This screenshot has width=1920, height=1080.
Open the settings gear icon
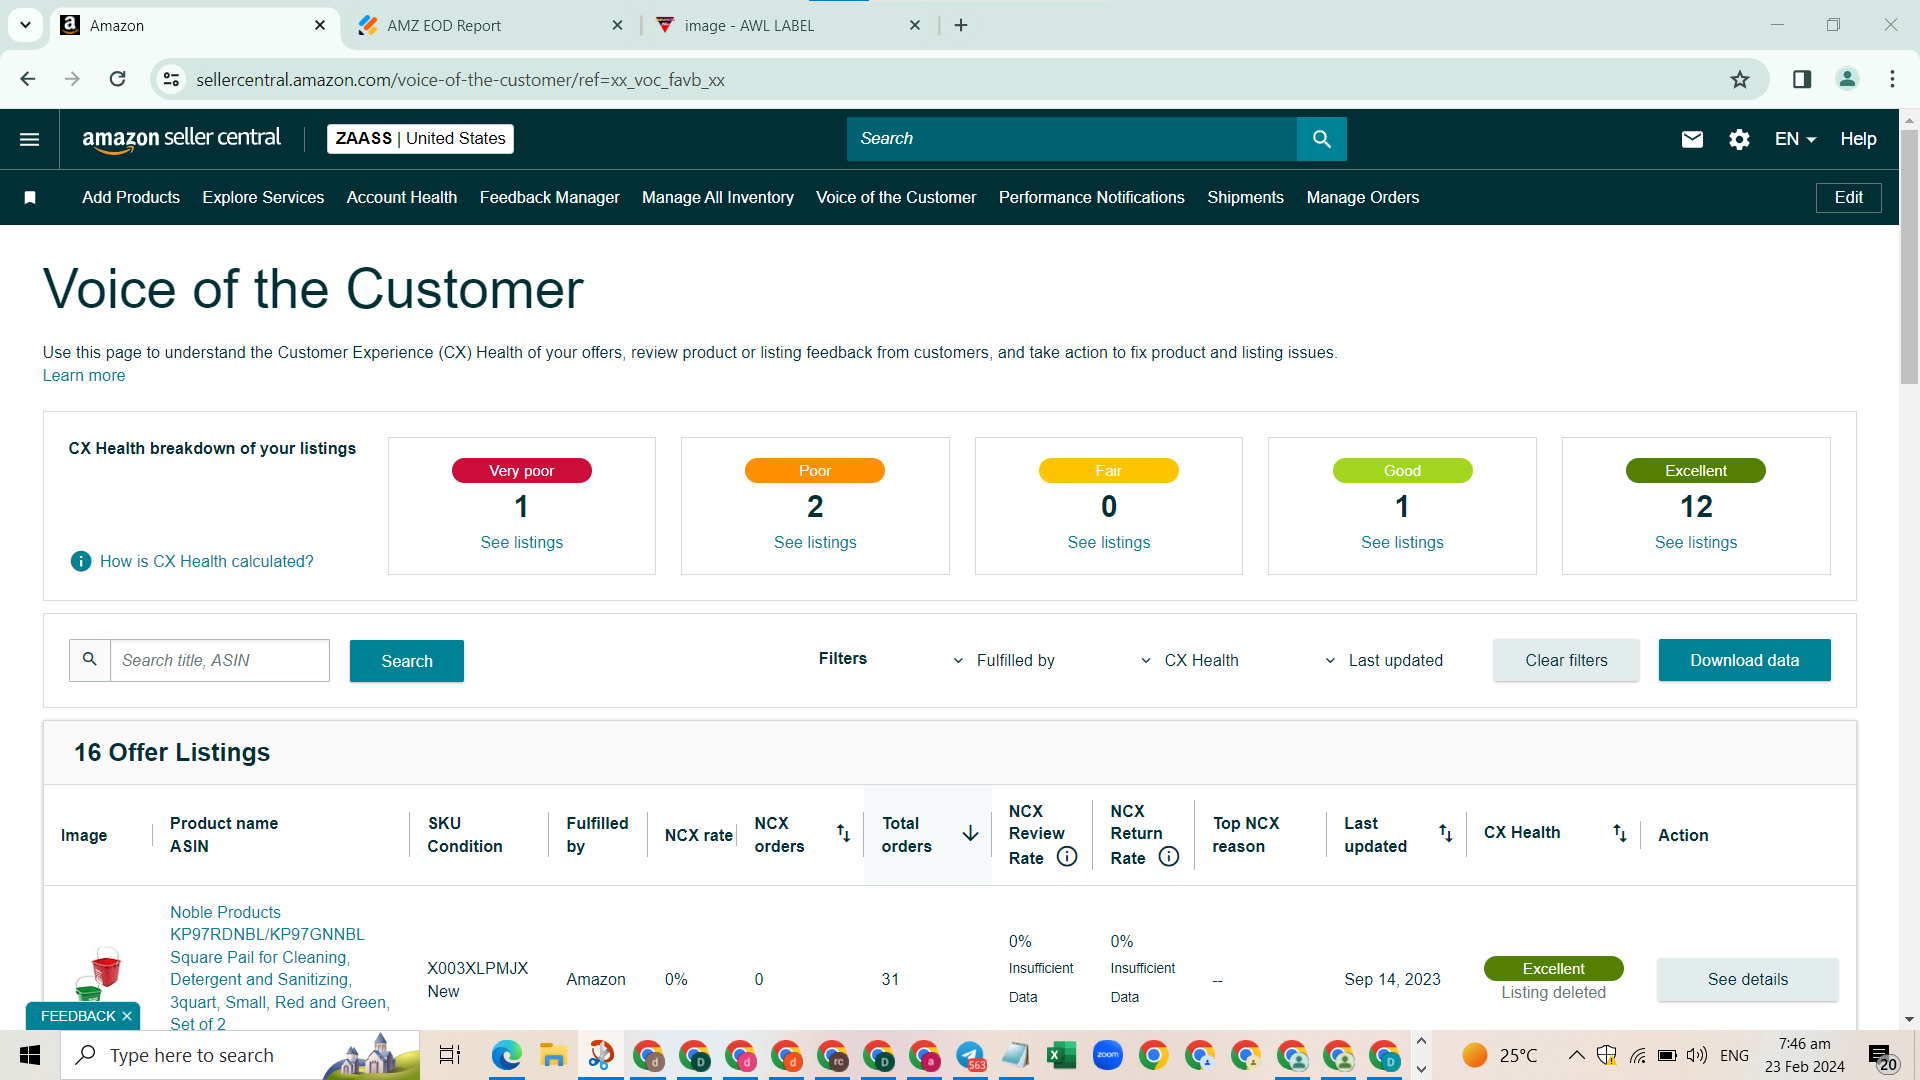click(x=1740, y=139)
